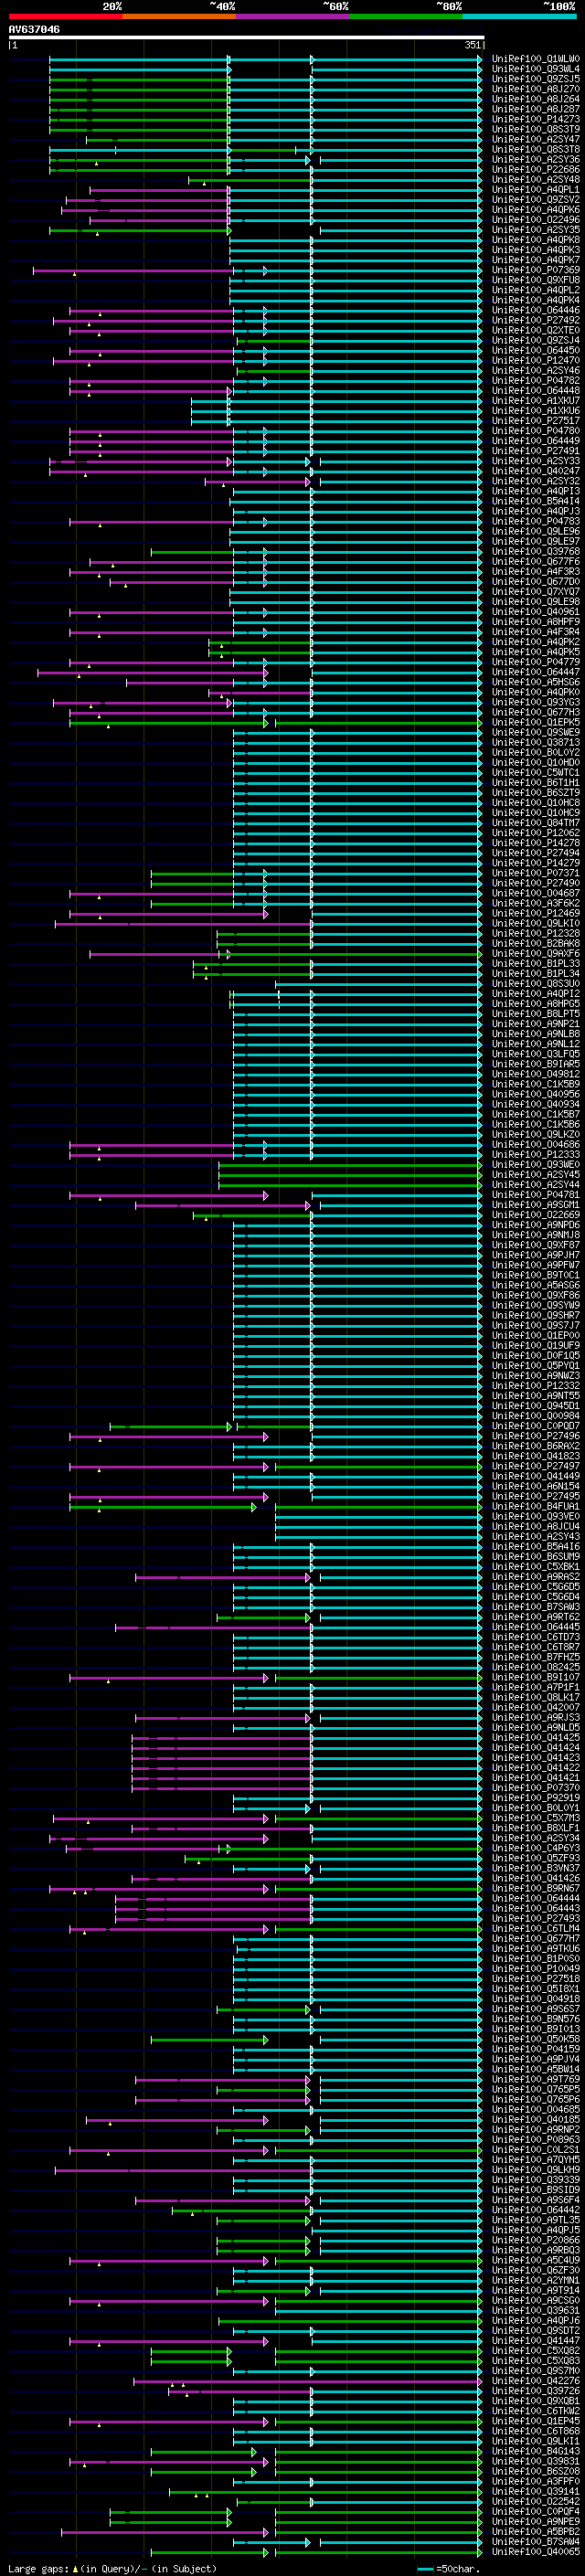This screenshot has height=2576, width=585.
Task: Click the green ~80% legend segment
Action: point(406,16)
